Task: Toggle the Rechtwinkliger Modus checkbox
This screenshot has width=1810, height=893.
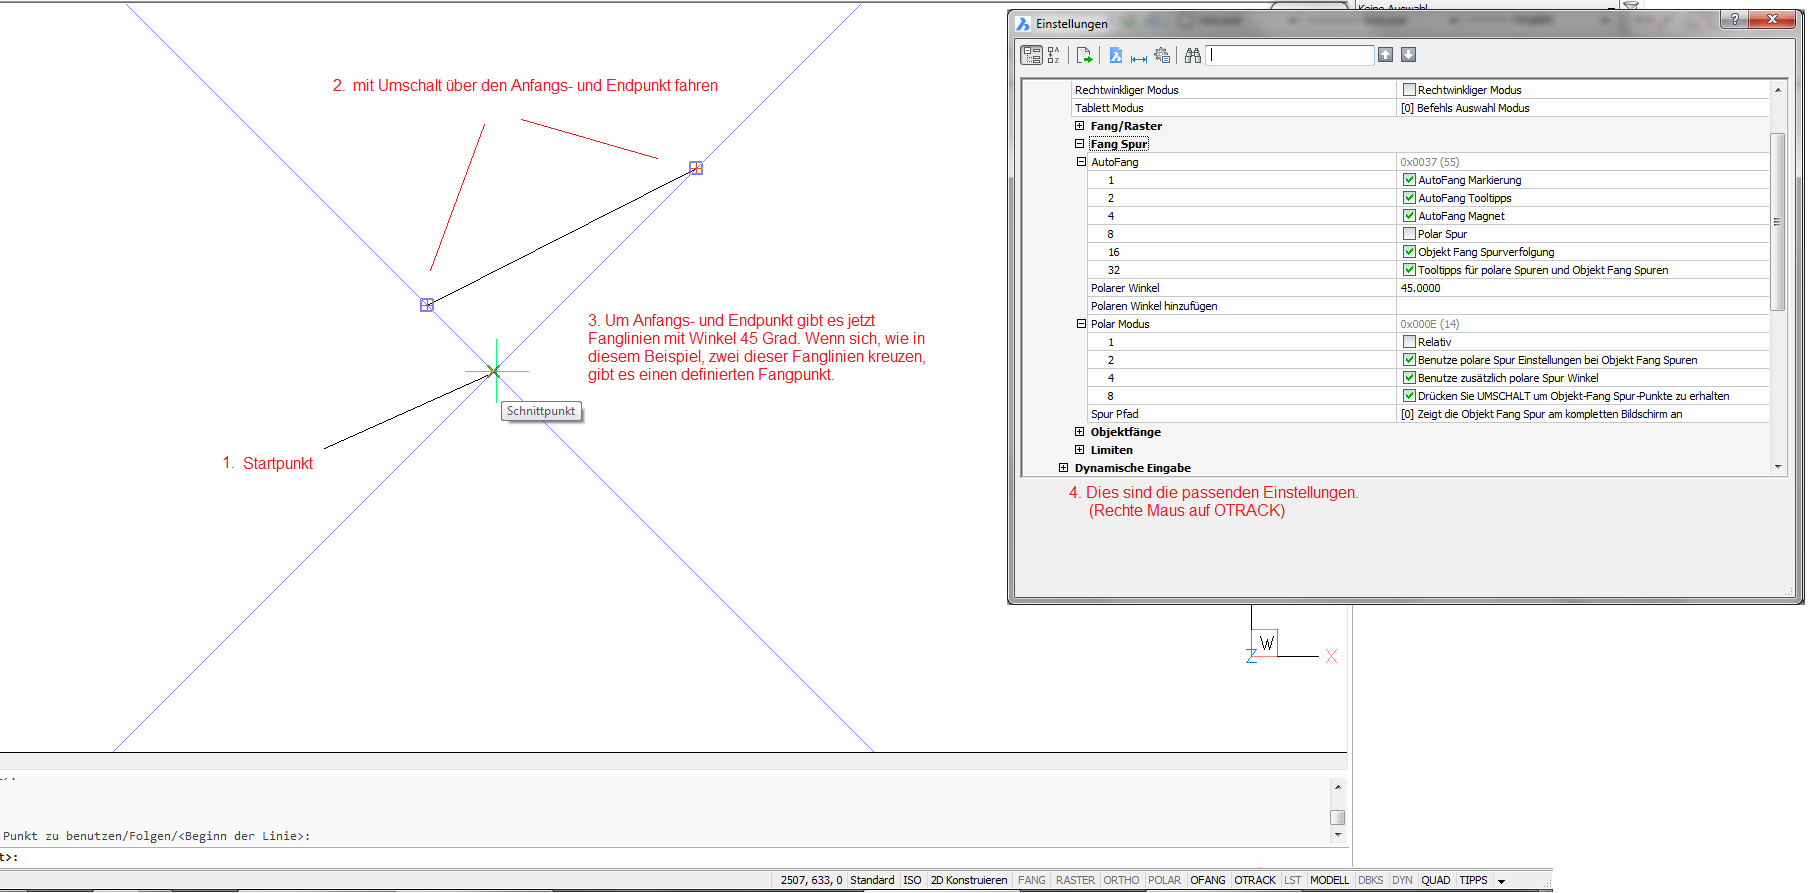Action: pos(1409,90)
